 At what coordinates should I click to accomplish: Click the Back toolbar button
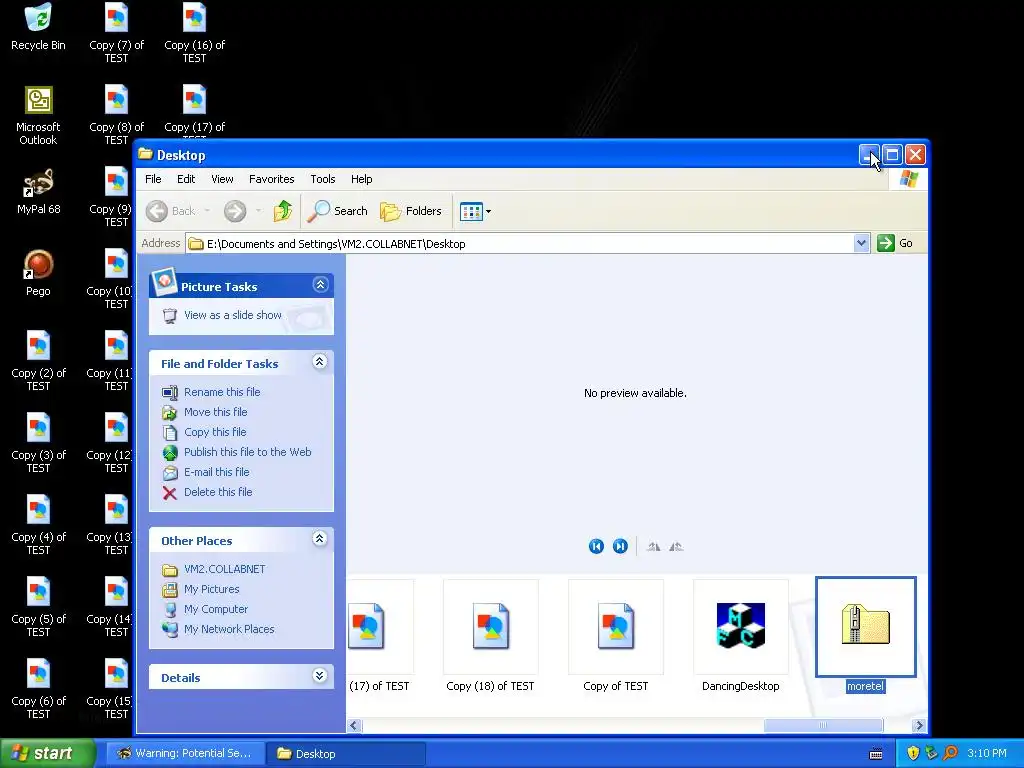(x=170, y=211)
